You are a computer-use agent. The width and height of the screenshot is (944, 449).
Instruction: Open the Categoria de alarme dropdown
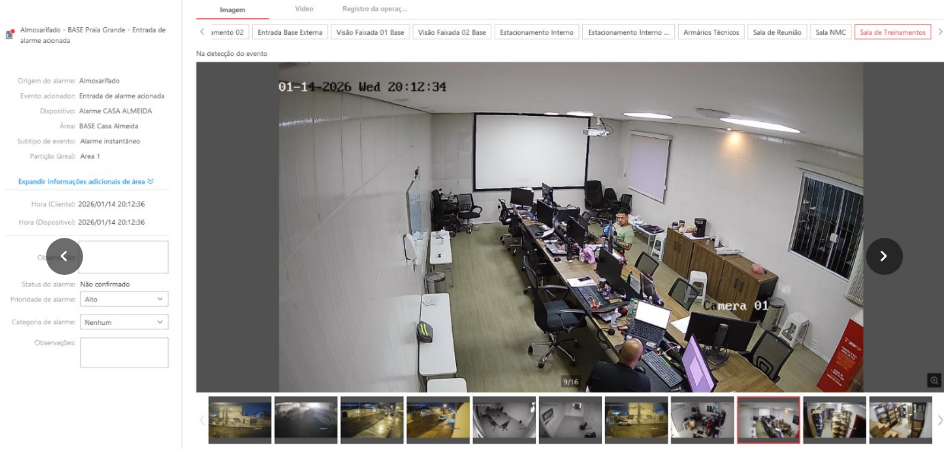tap(124, 322)
